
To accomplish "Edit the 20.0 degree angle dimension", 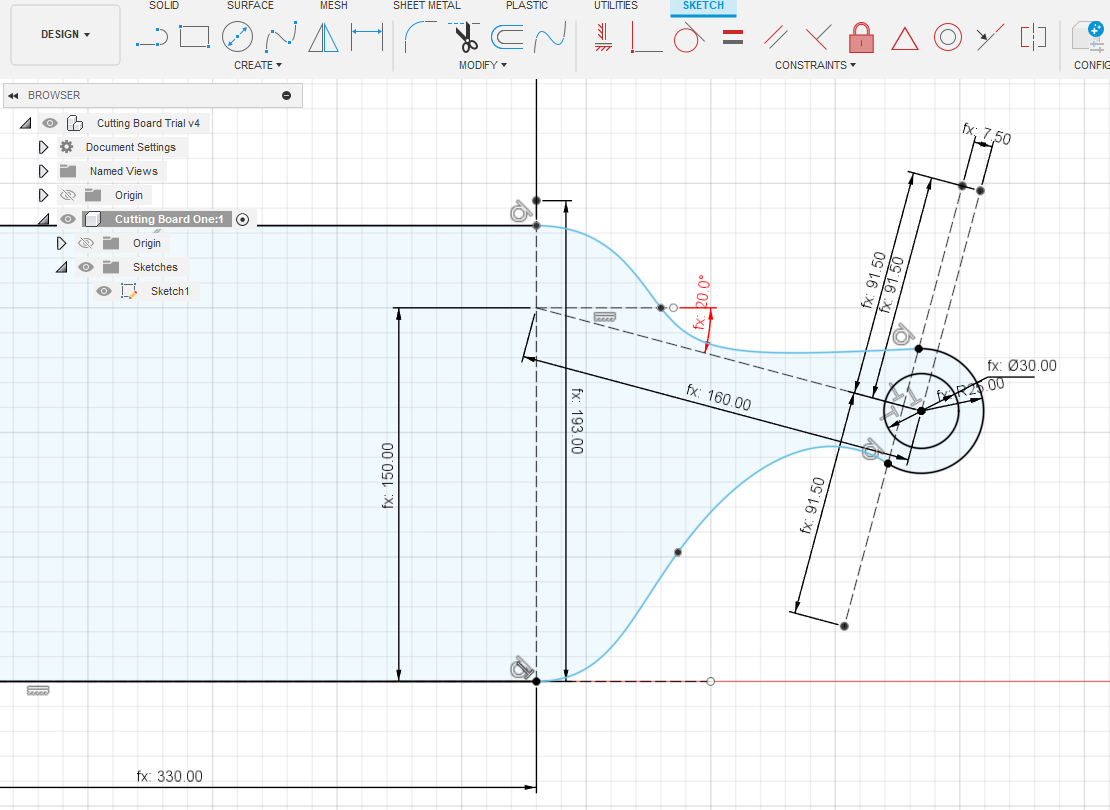I will 700,308.
